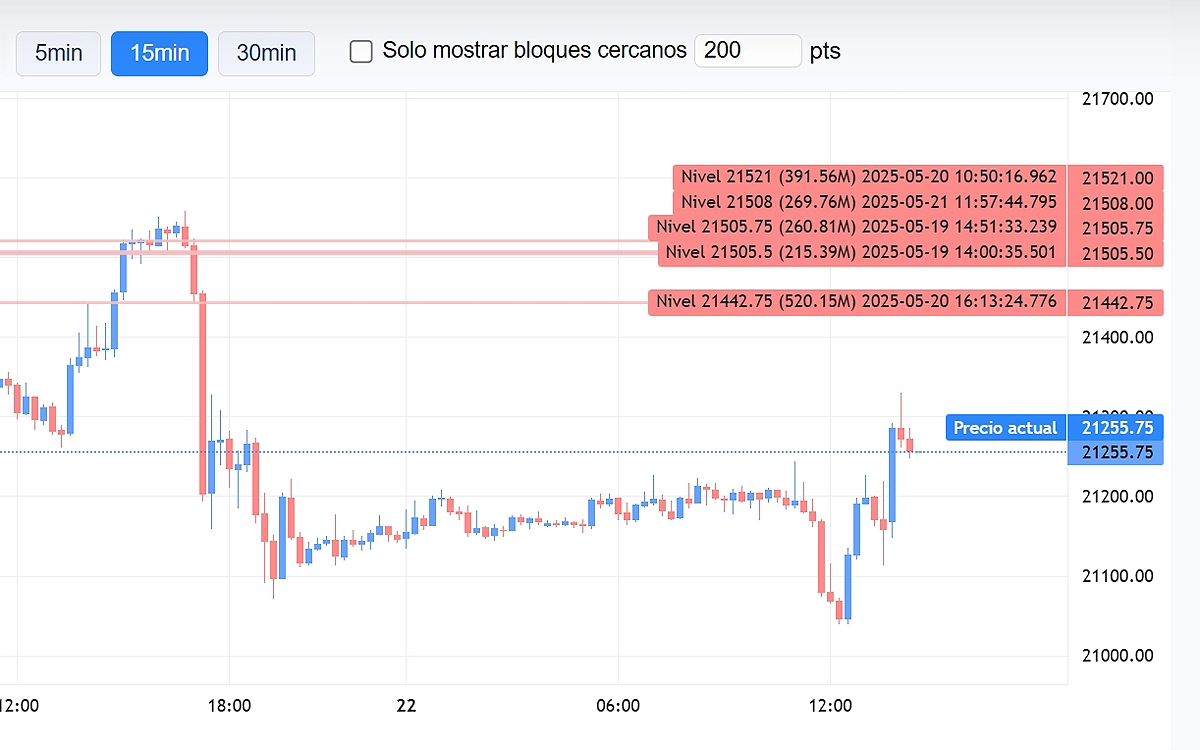Click the points input field showing 200
The width and height of the screenshot is (1200, 750).
pyautogui.click(x=747, y=51)
